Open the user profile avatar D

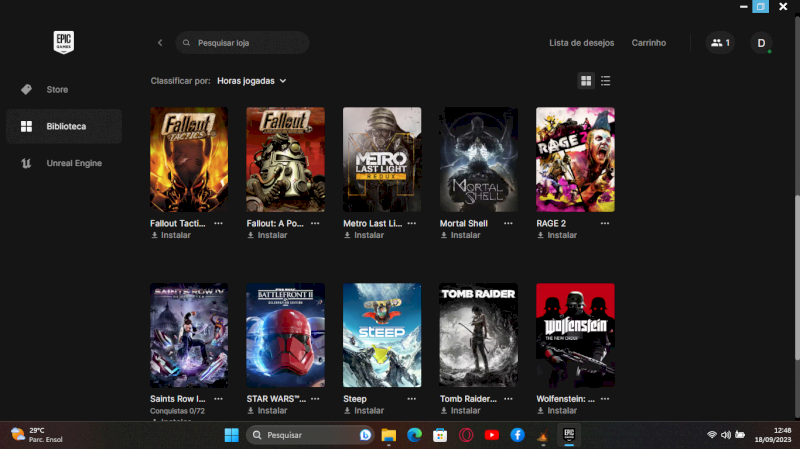(761, 43)
